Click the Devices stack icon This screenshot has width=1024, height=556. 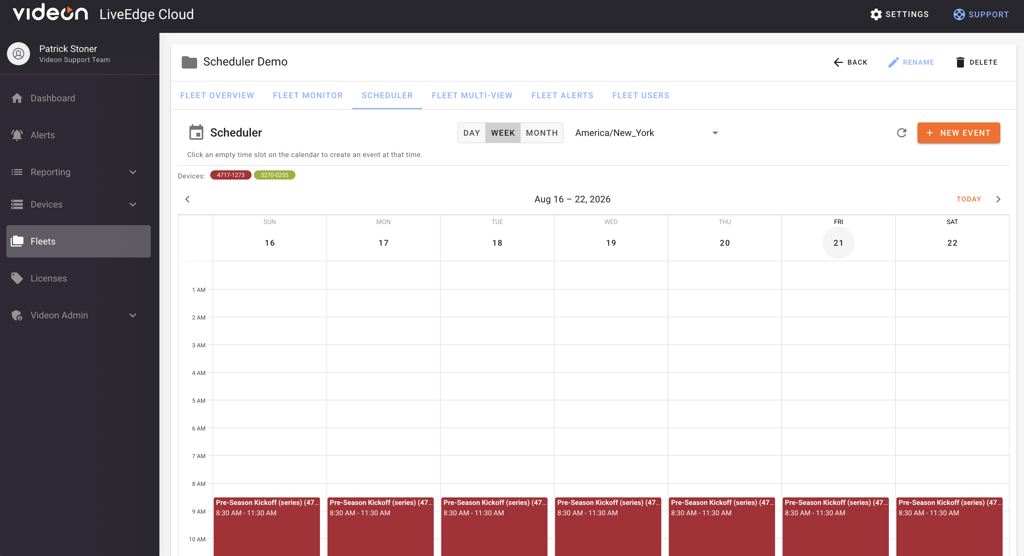17,204
